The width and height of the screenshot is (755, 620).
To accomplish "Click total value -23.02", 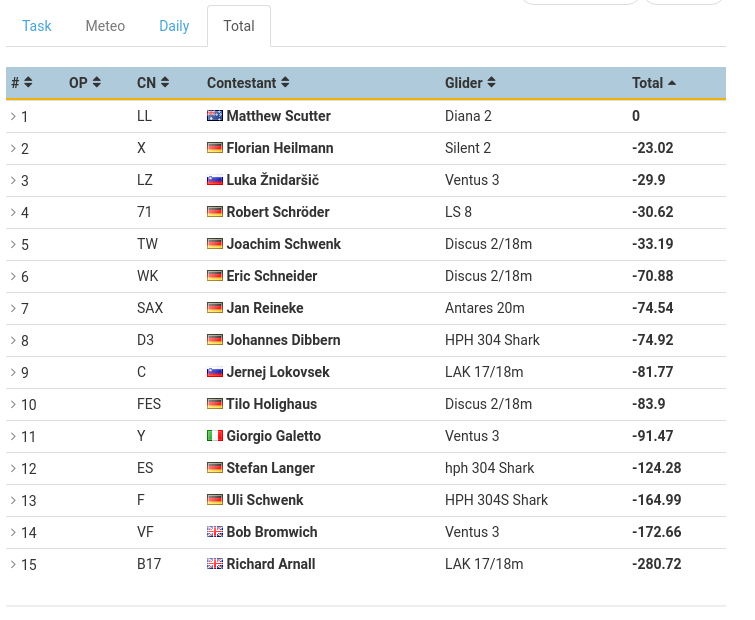I will [652, 148].
